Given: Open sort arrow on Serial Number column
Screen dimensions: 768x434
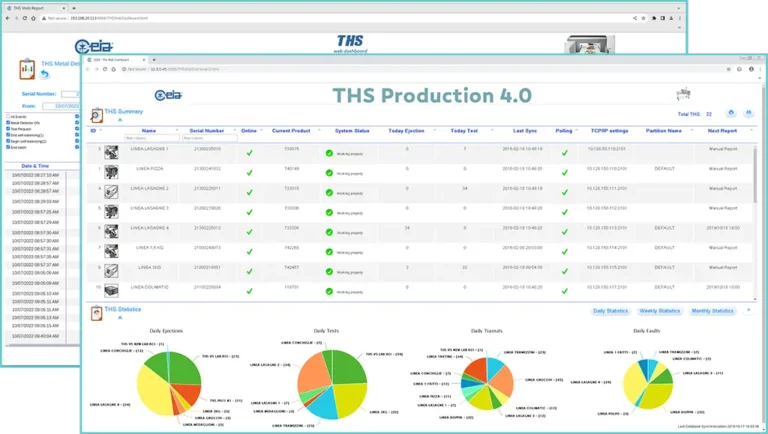Looking at the screenshot, I should pyautogui.click(x=235, y=130).
